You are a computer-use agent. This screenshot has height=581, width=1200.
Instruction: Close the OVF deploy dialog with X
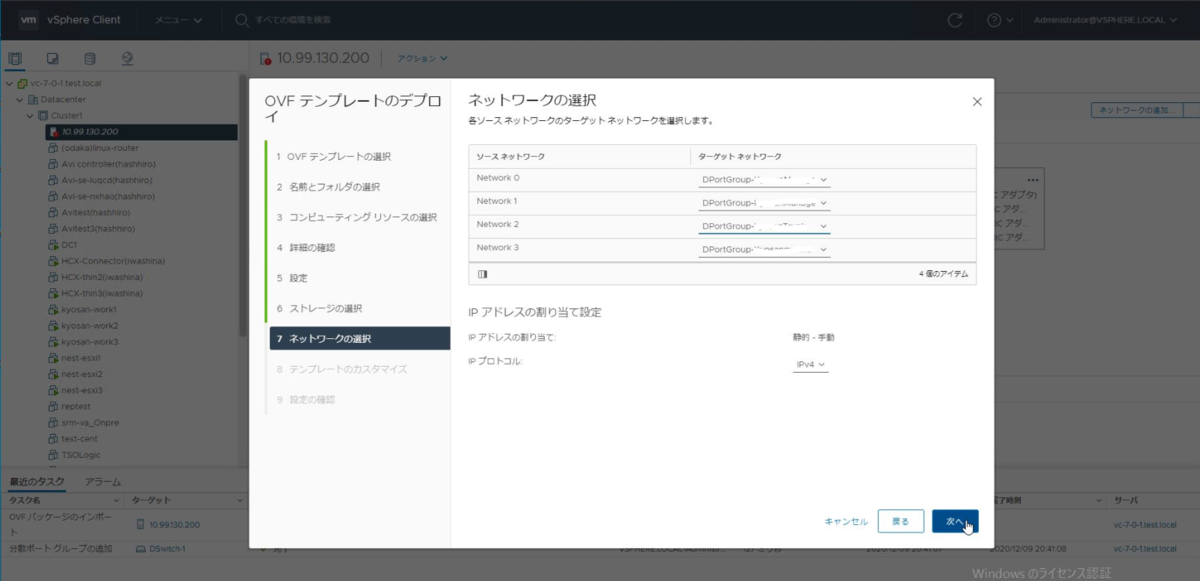977,101
